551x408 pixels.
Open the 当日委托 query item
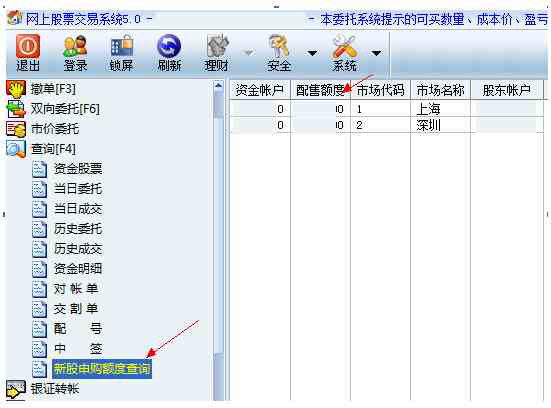pyautogui.click(x=78, y=189)
